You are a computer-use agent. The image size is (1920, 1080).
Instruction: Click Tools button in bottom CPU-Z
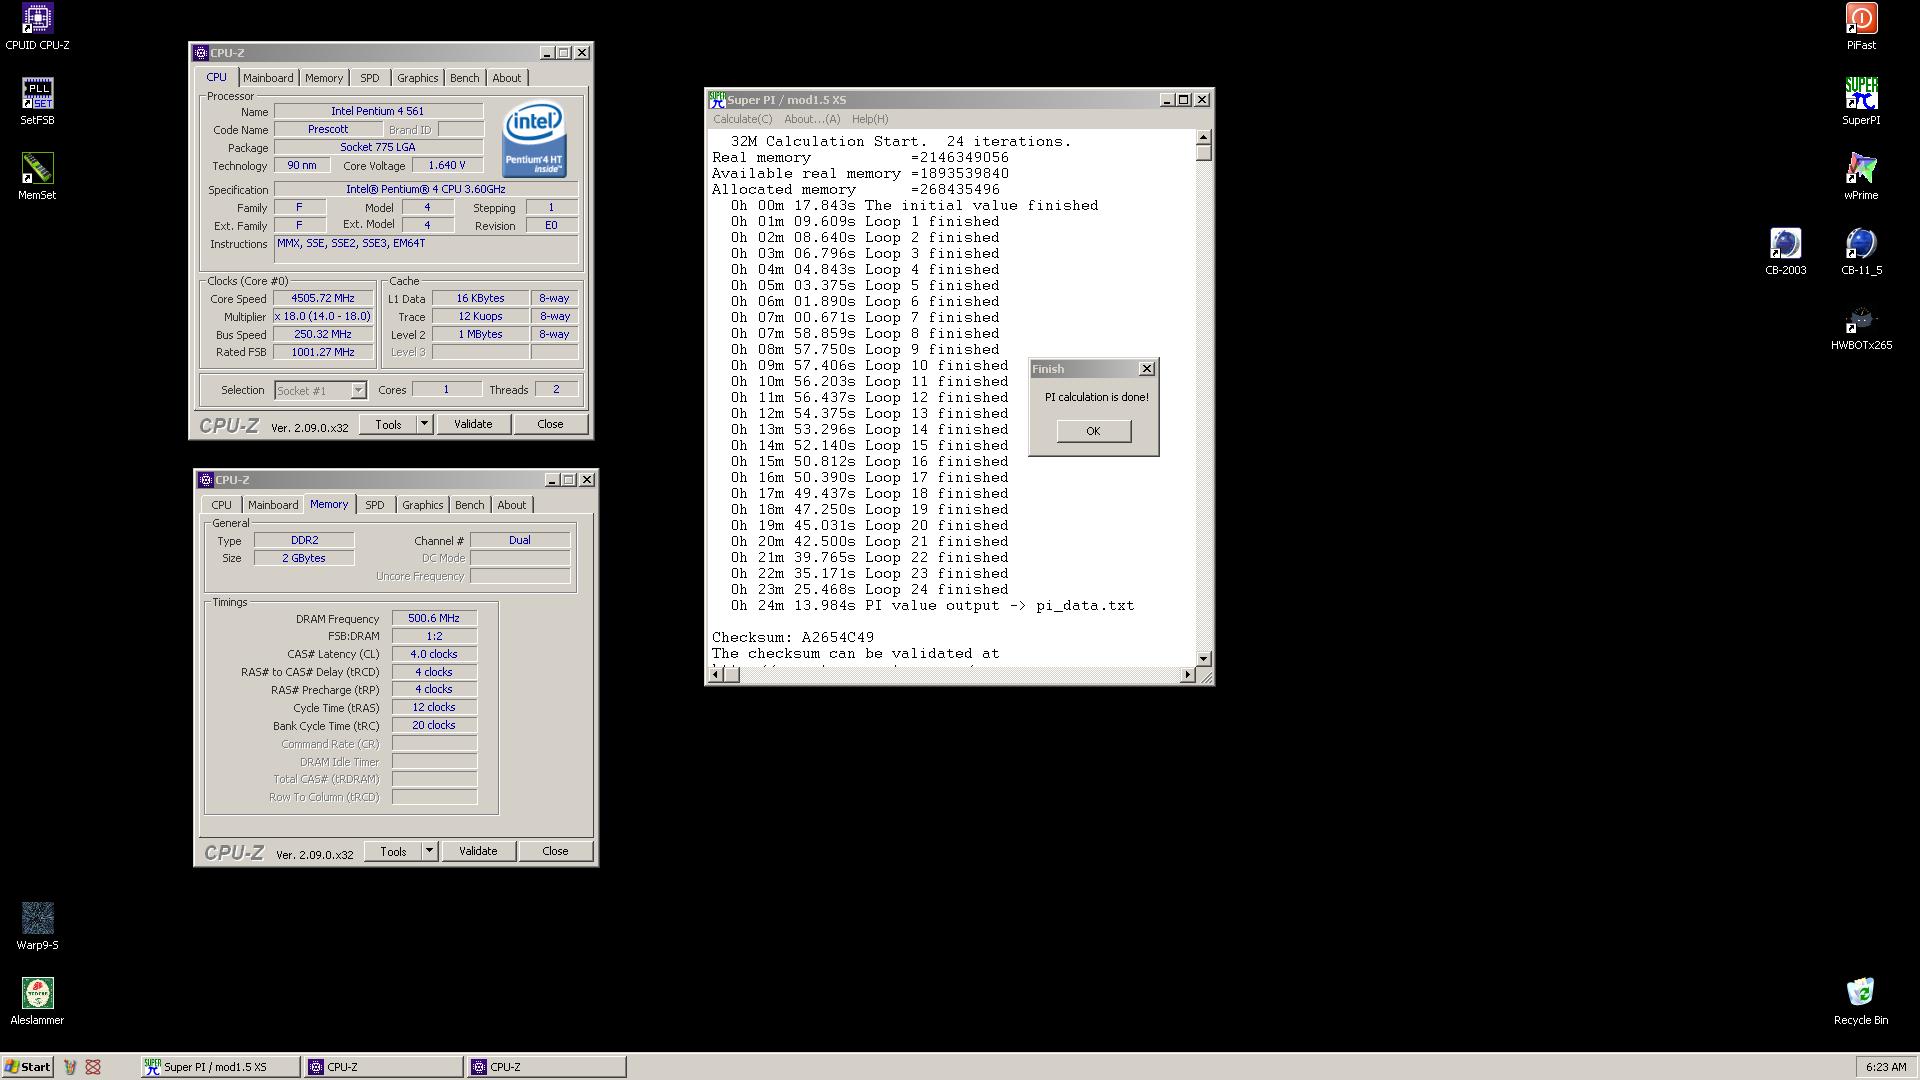[x=393, y=851]
